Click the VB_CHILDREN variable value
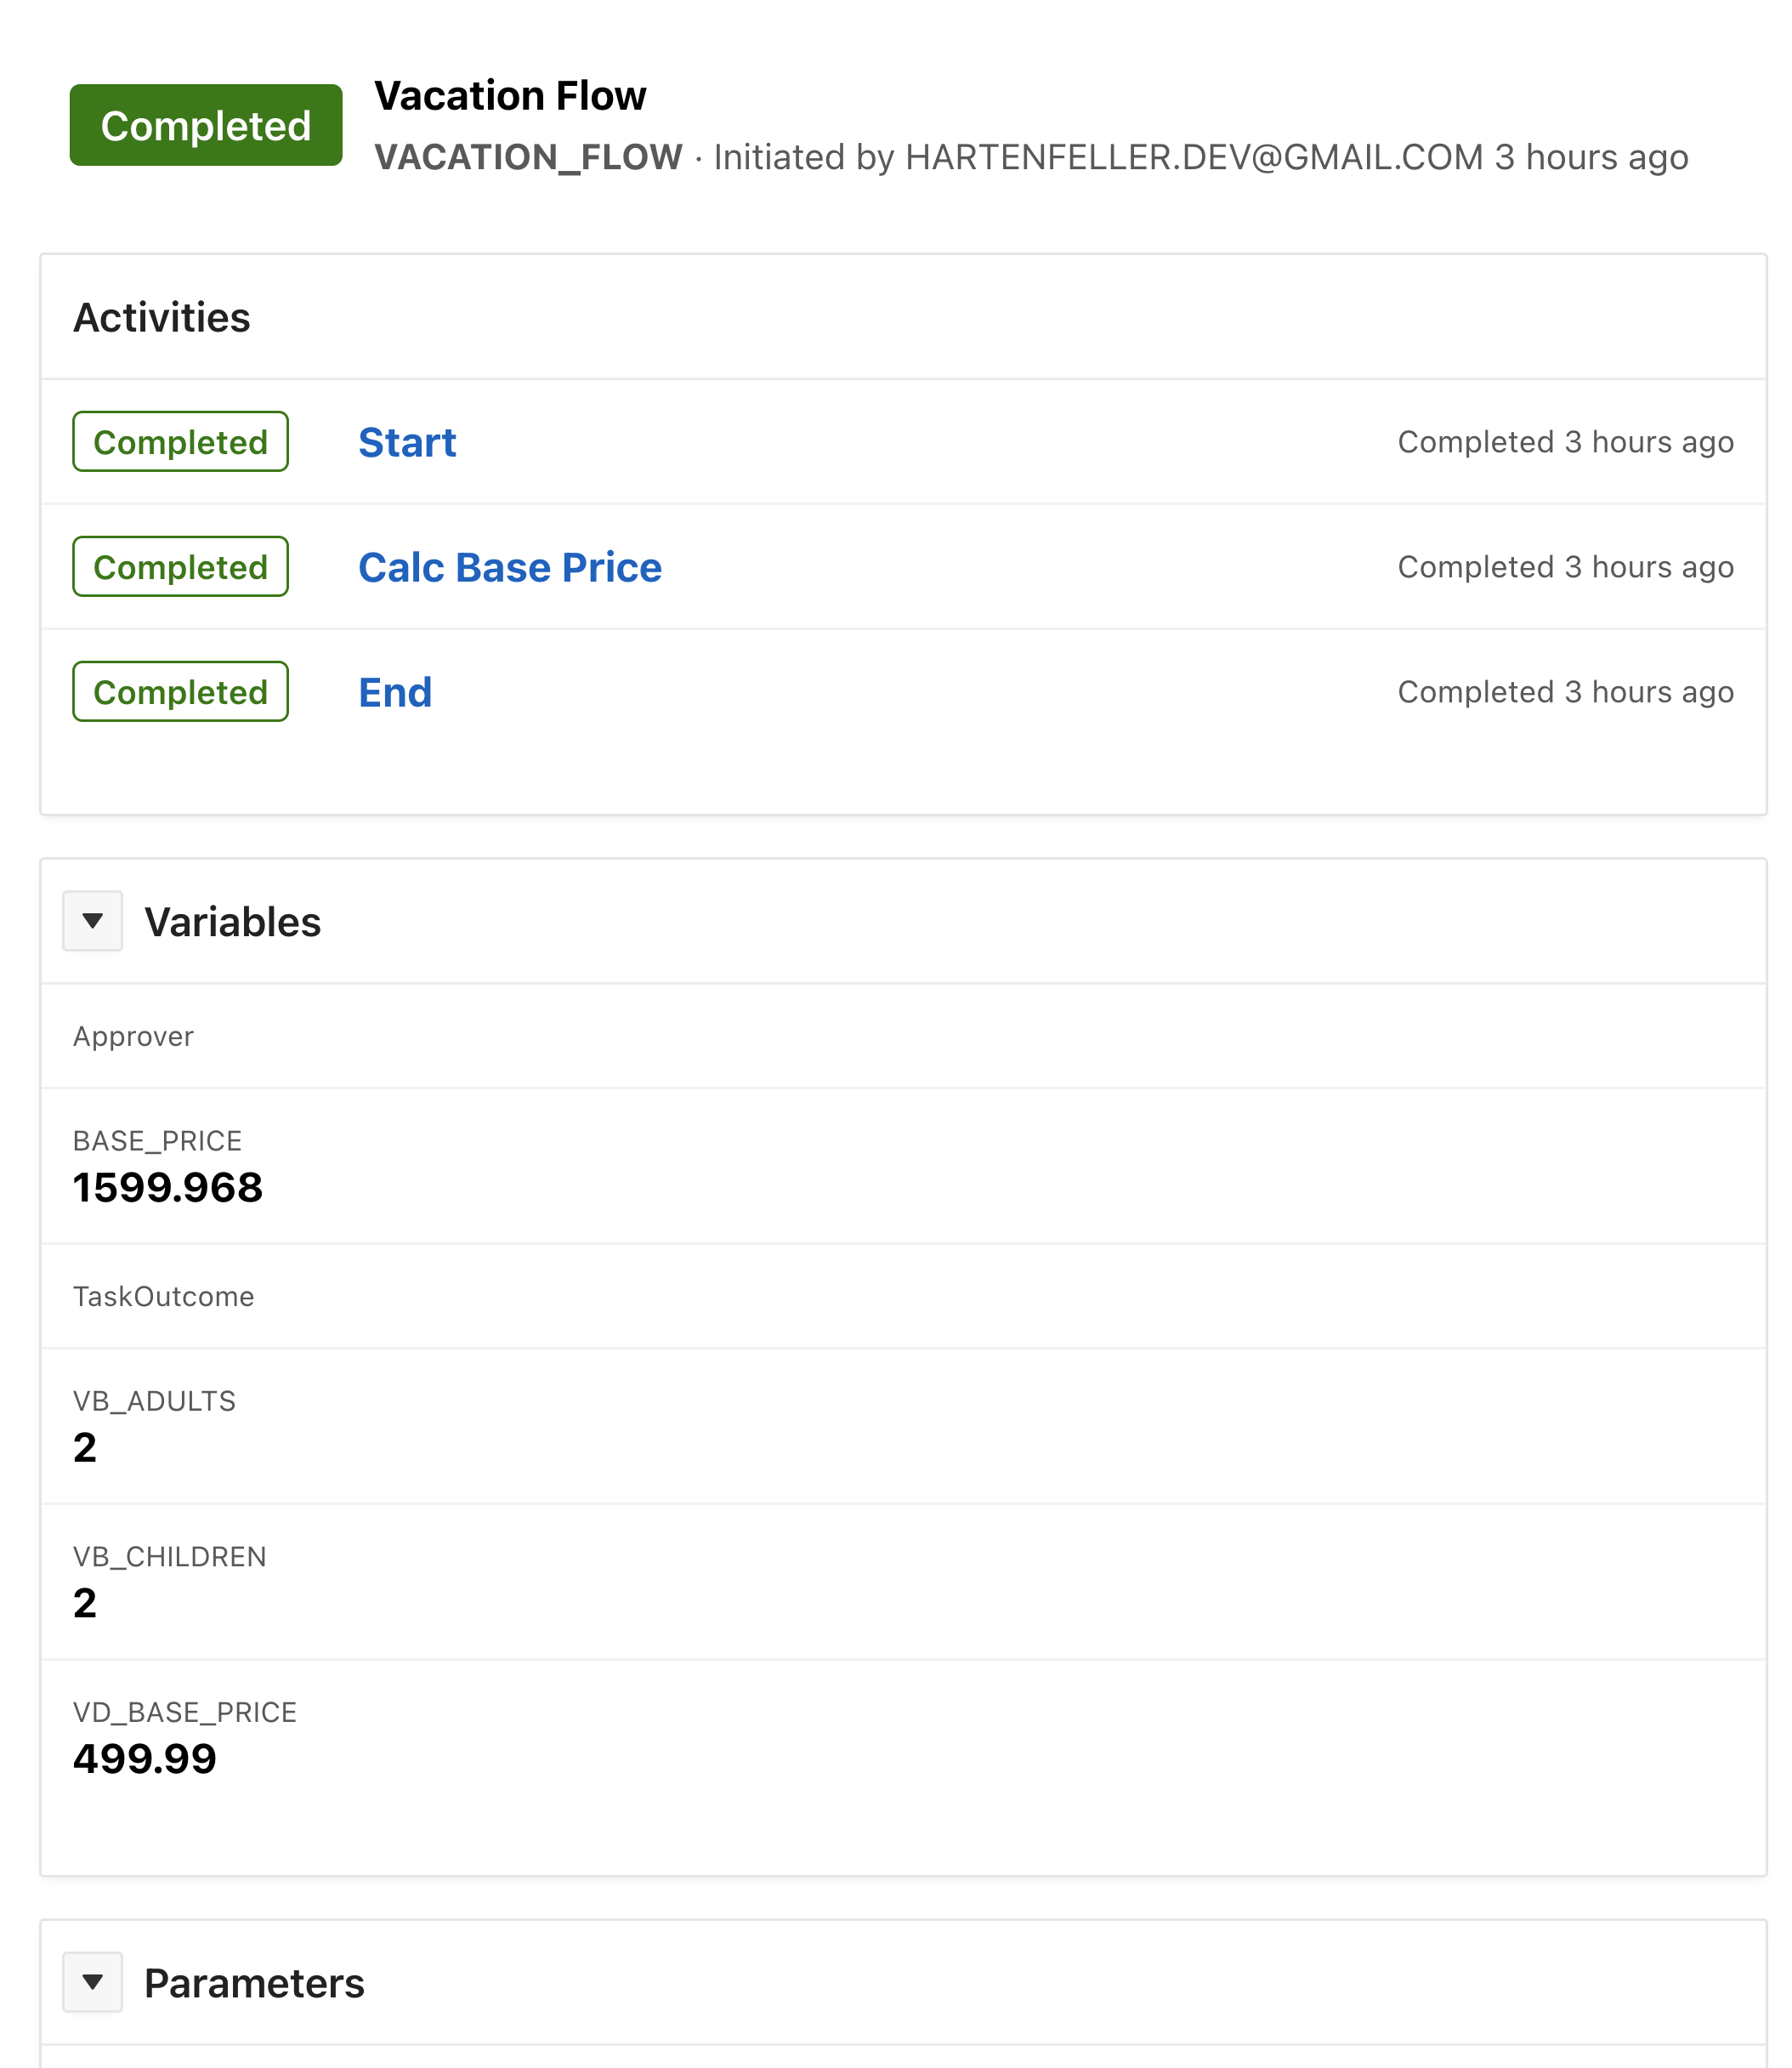Screen dimensions: 1792x2068 pos(85,1603)
